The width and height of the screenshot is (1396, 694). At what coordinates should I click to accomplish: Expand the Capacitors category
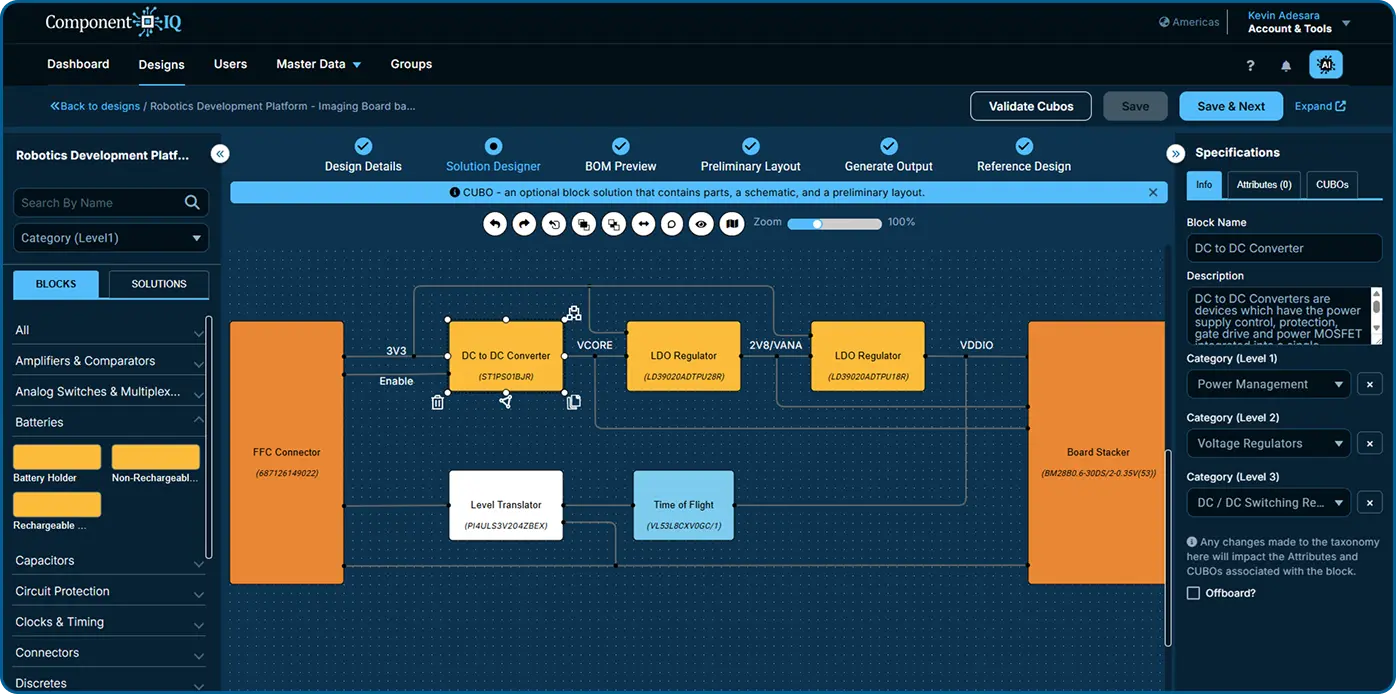click(x=109, y=561)
